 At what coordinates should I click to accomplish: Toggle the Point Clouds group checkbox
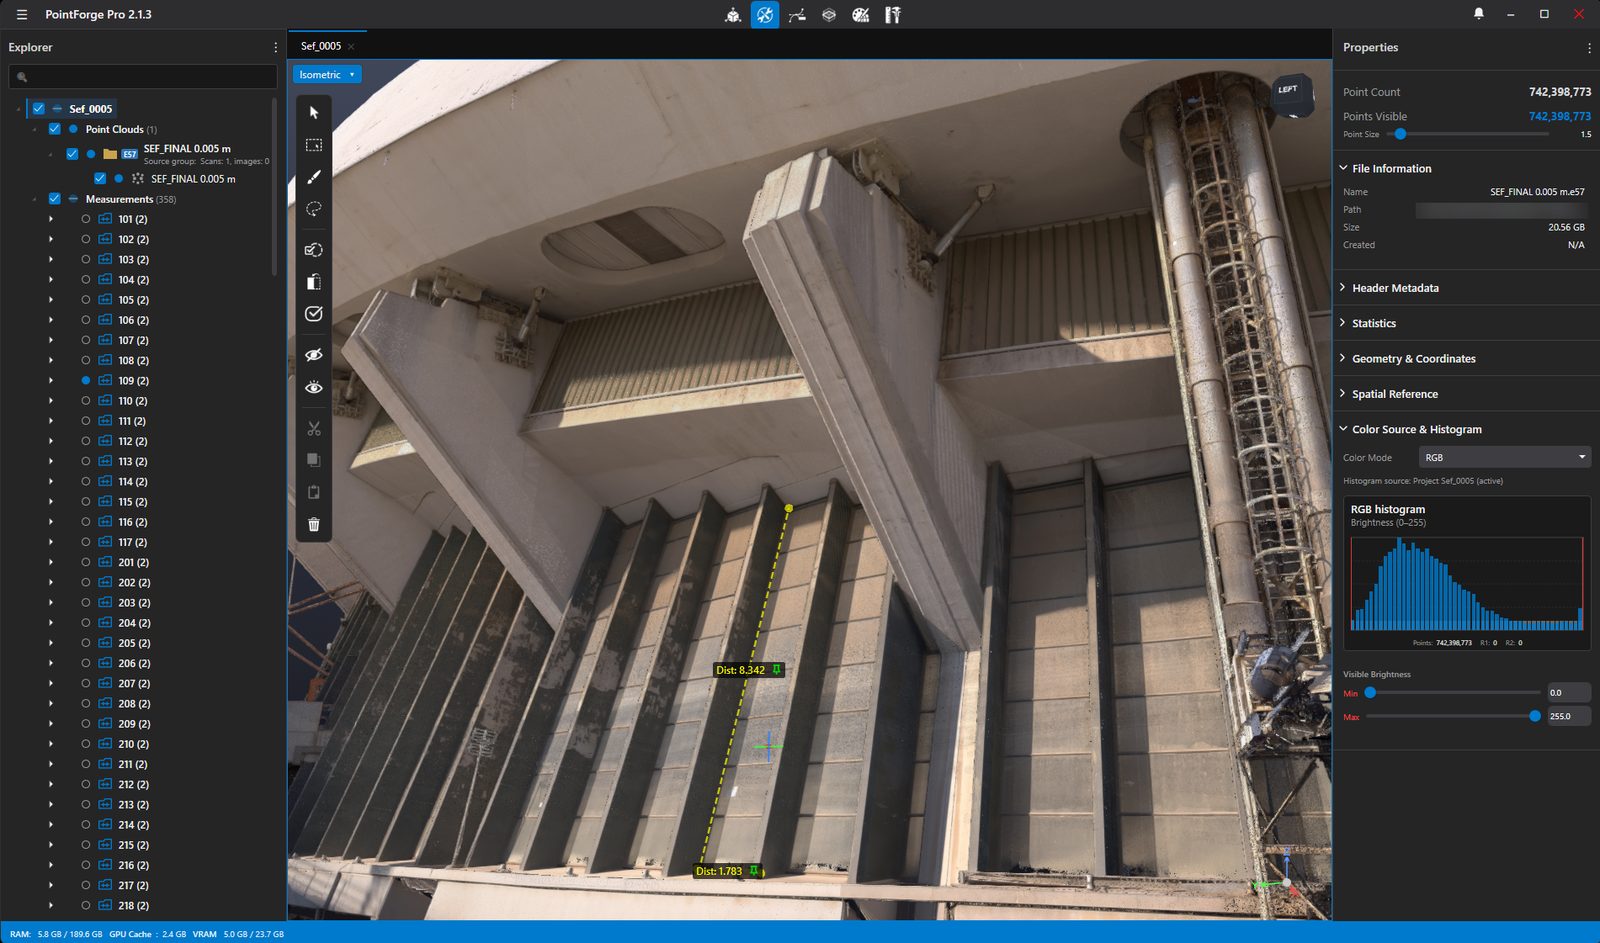coord(55,129)
